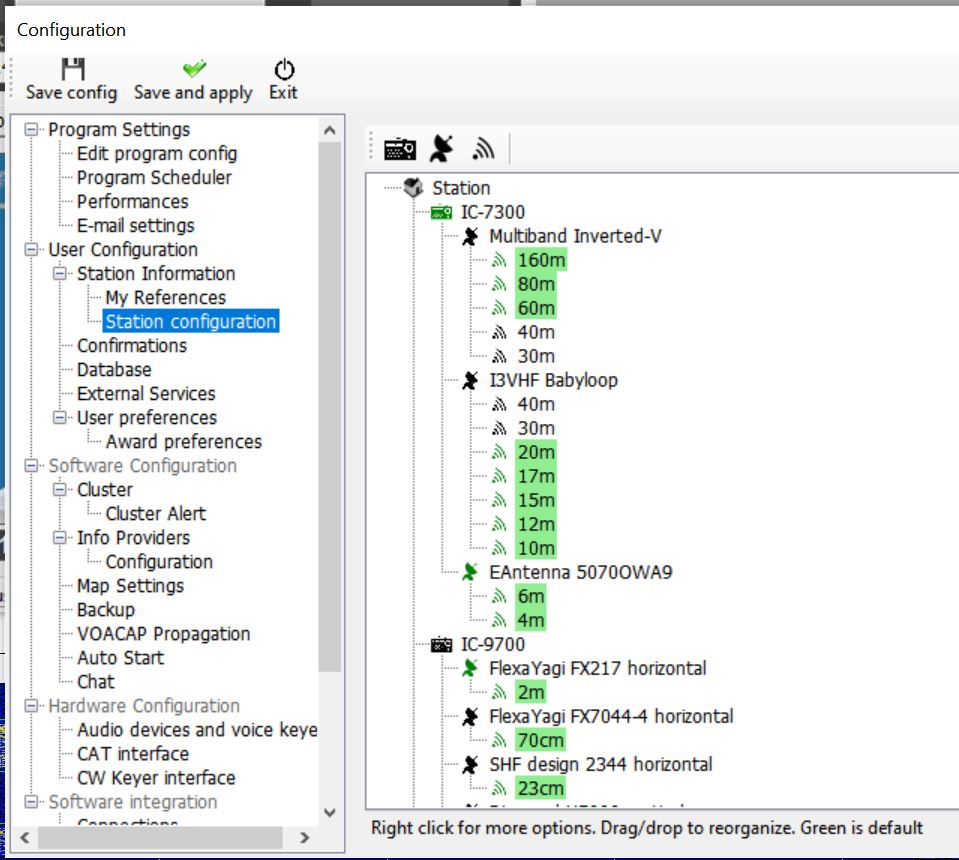This screenshot has height=860, width=959.
Task: Click the signal icon beside 60m
Action: click(x=499, y=308)
